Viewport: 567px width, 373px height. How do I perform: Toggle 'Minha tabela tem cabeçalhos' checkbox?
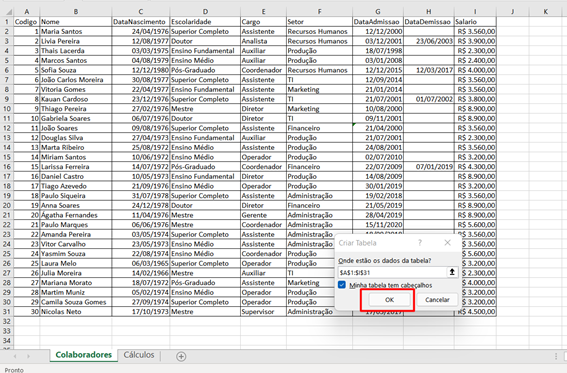[342, 285]
